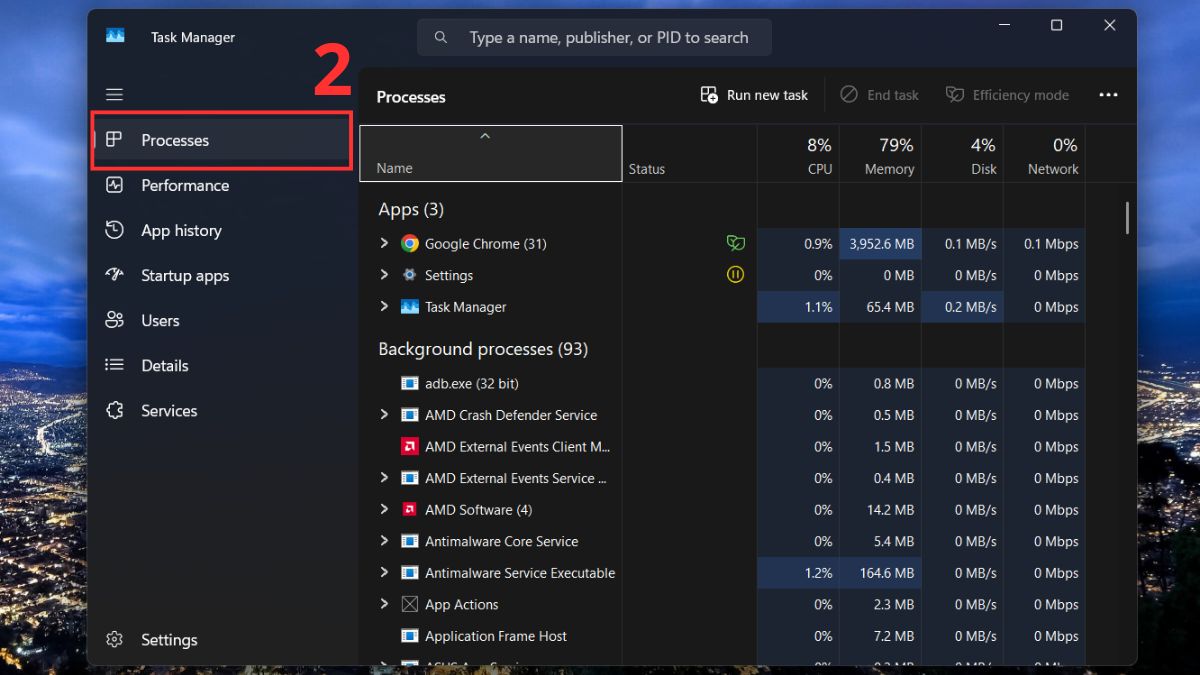Click the red AMD External Events Client icon
Screen dimensions: 1200x675
[x=409, y=447]
